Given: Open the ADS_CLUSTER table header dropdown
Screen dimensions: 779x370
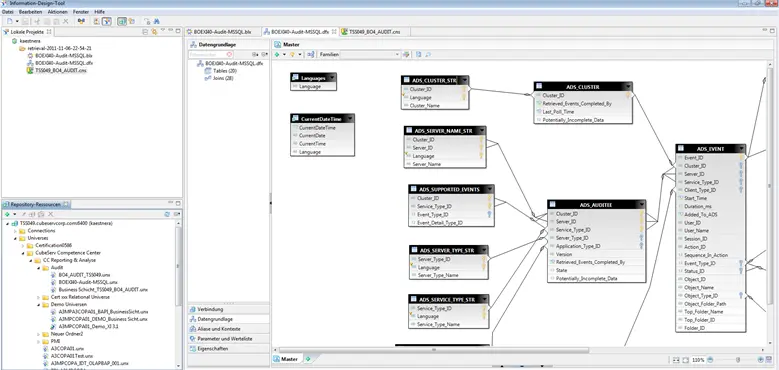Looking at the screenshot, I should pos(627,87).
